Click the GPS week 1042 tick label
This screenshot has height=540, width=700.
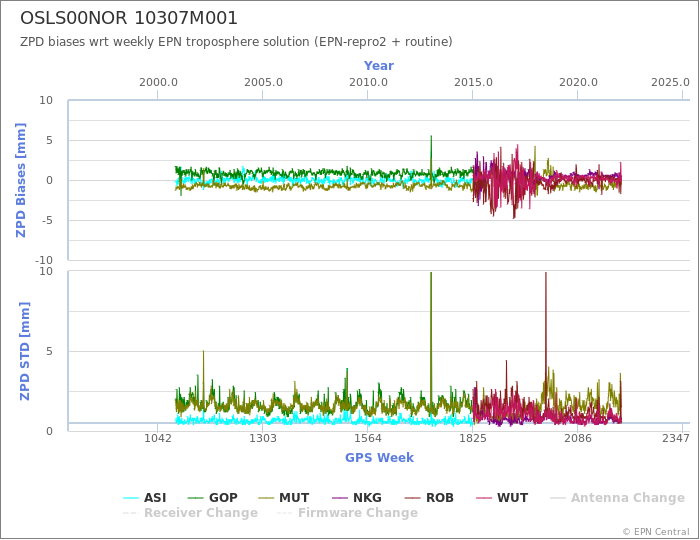coord(158,438)
